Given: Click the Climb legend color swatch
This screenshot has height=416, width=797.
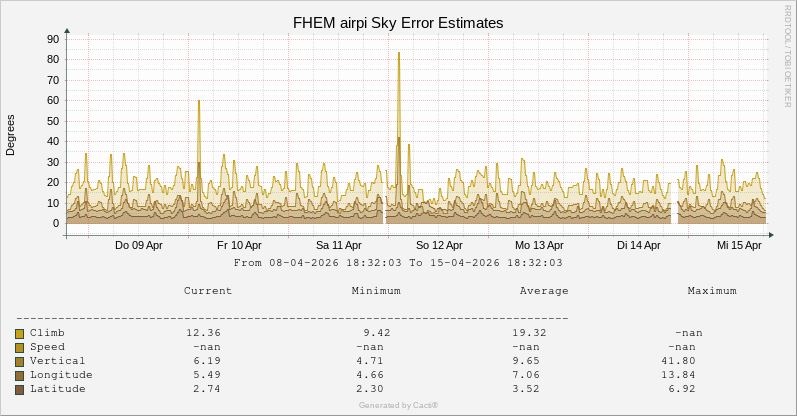Looking at the screenshot, I should (x=19, y=333).
